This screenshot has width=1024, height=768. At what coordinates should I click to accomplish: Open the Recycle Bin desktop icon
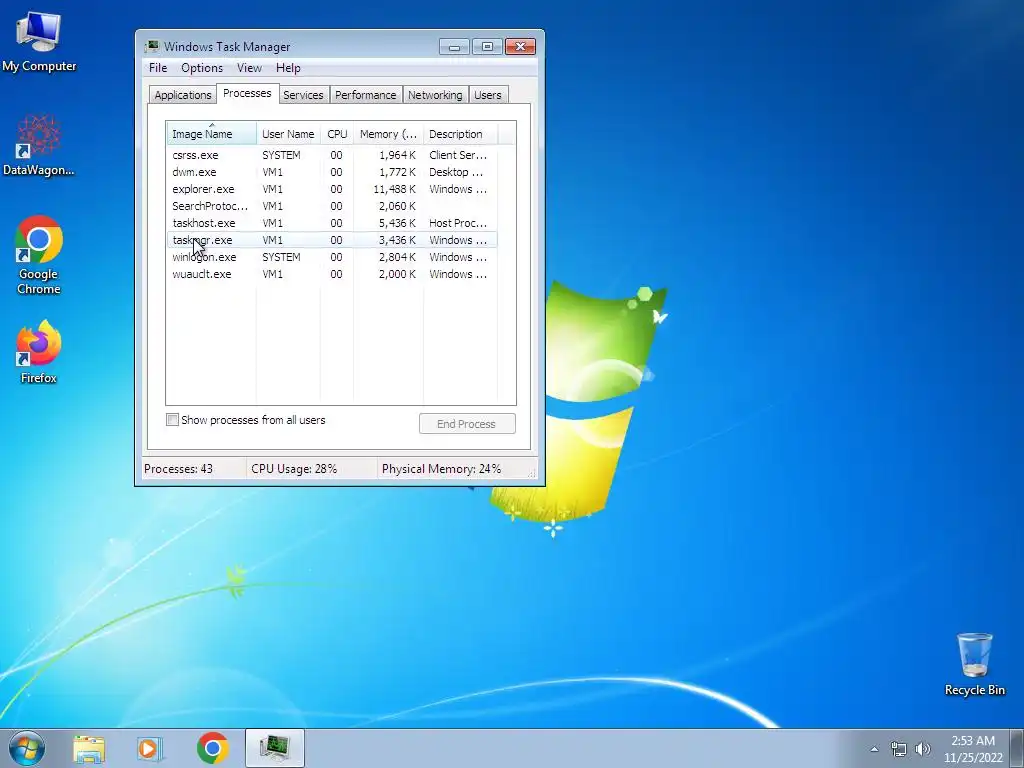pos(974,664)
